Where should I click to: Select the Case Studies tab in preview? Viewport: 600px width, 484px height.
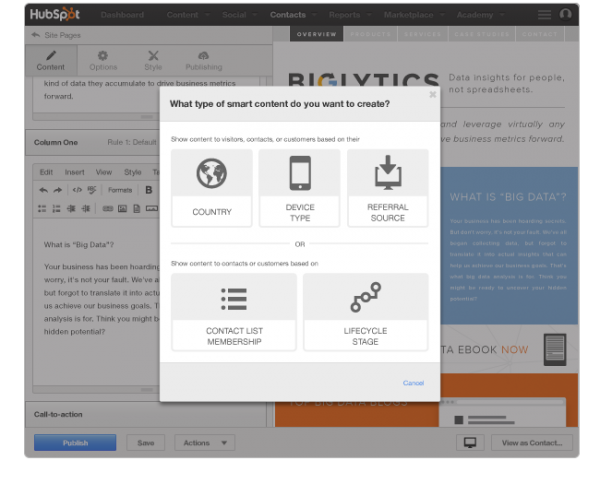tap(482, 34)
